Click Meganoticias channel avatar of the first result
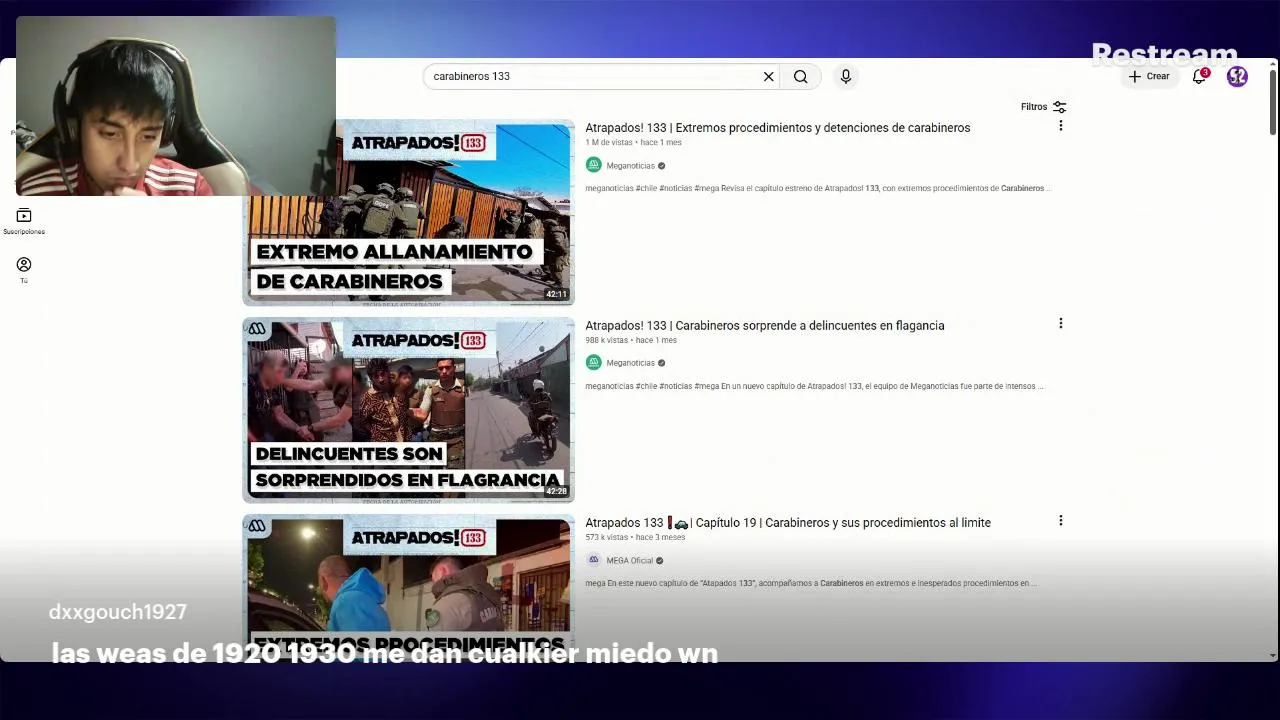The height and width of the screenshot is (720, 1280). [593, 165]
